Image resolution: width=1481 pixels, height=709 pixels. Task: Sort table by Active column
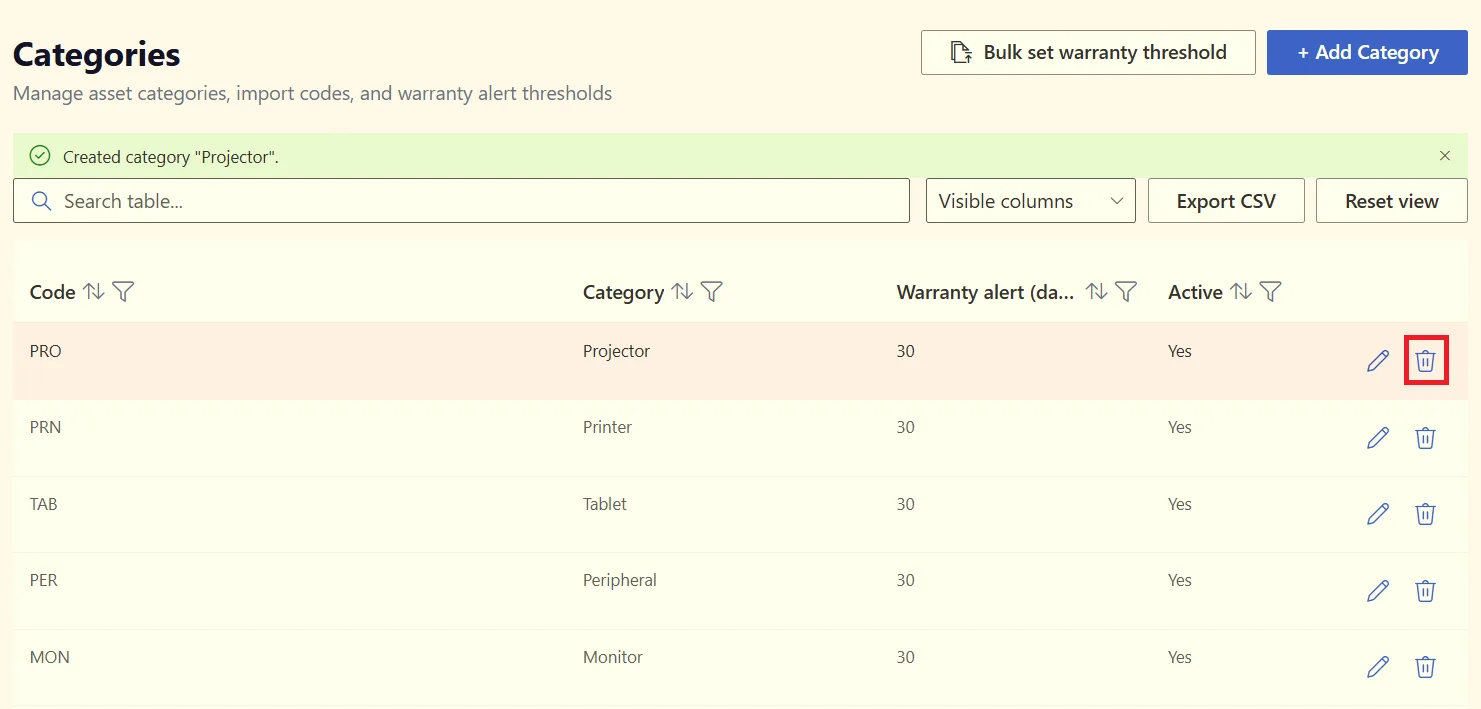point(1241,291)
